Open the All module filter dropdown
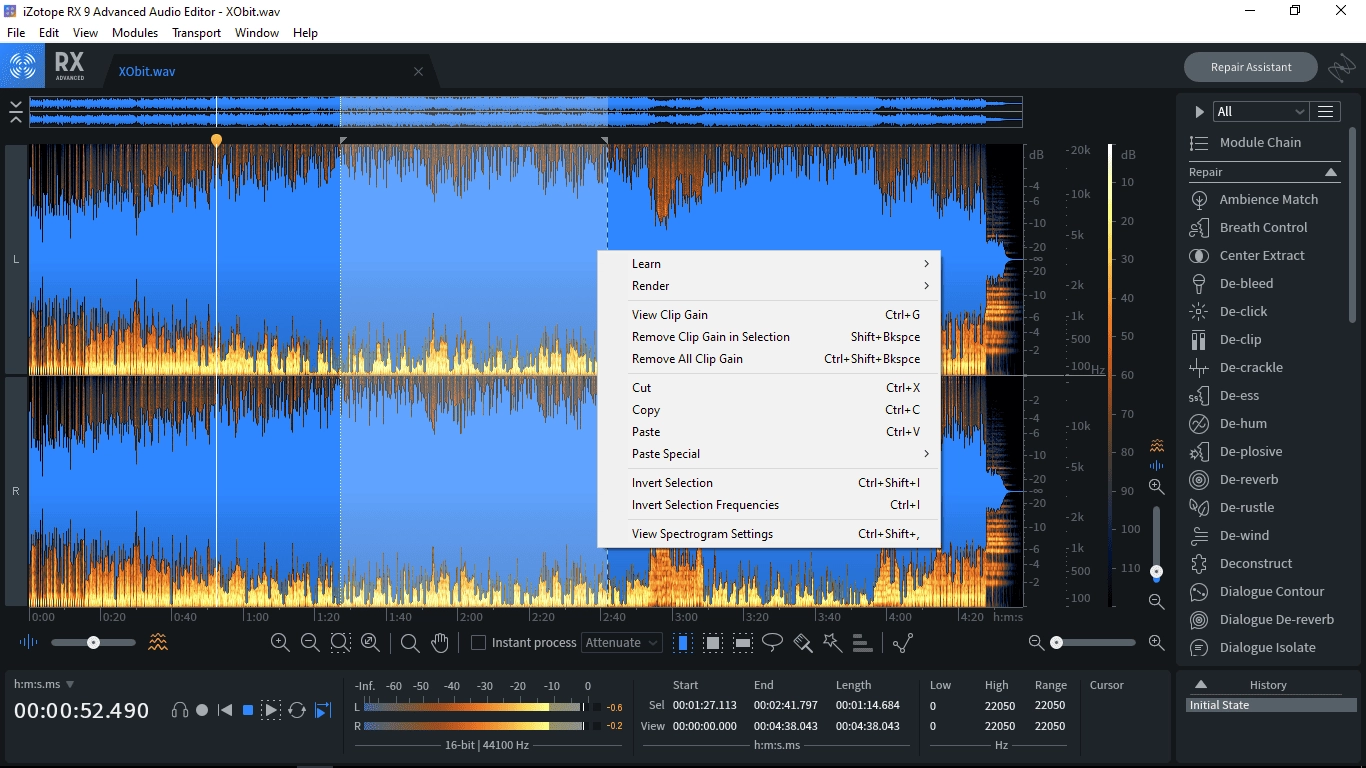Viewport: 1366px width, 768px height. click(x=1261, y=112)
